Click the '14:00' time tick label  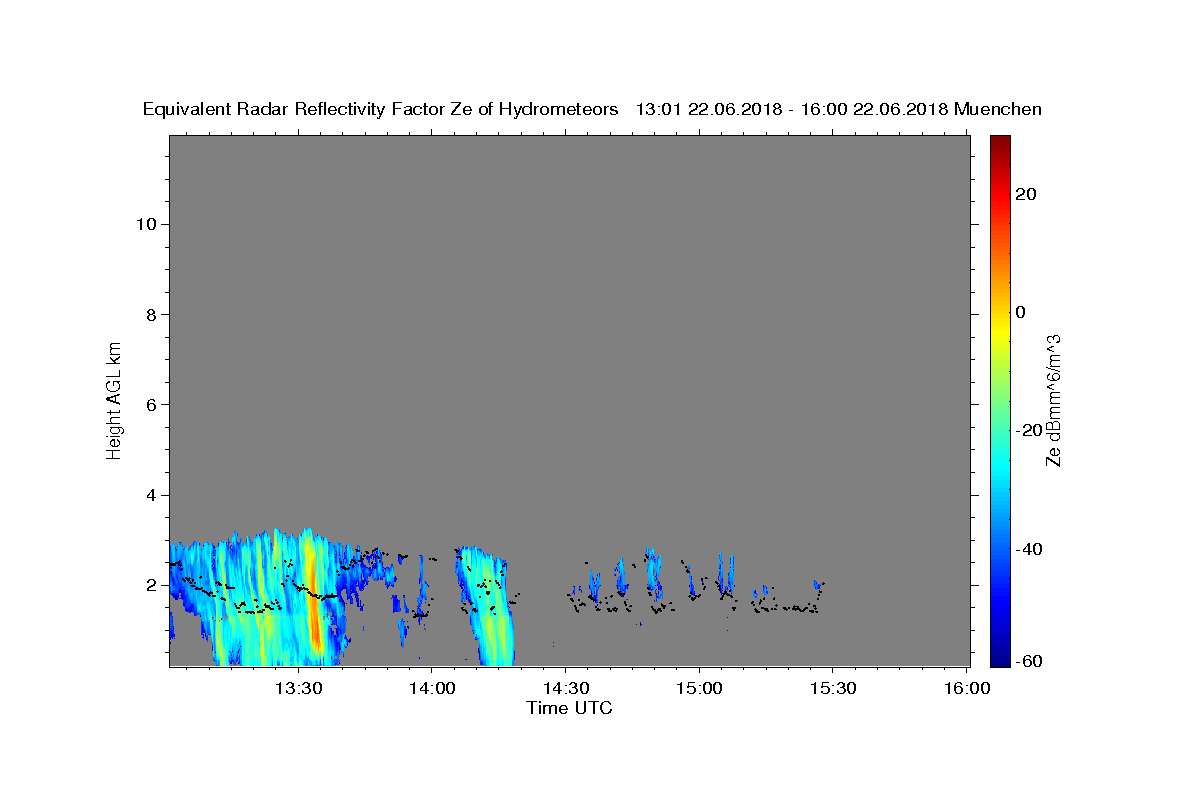point(431,688)
